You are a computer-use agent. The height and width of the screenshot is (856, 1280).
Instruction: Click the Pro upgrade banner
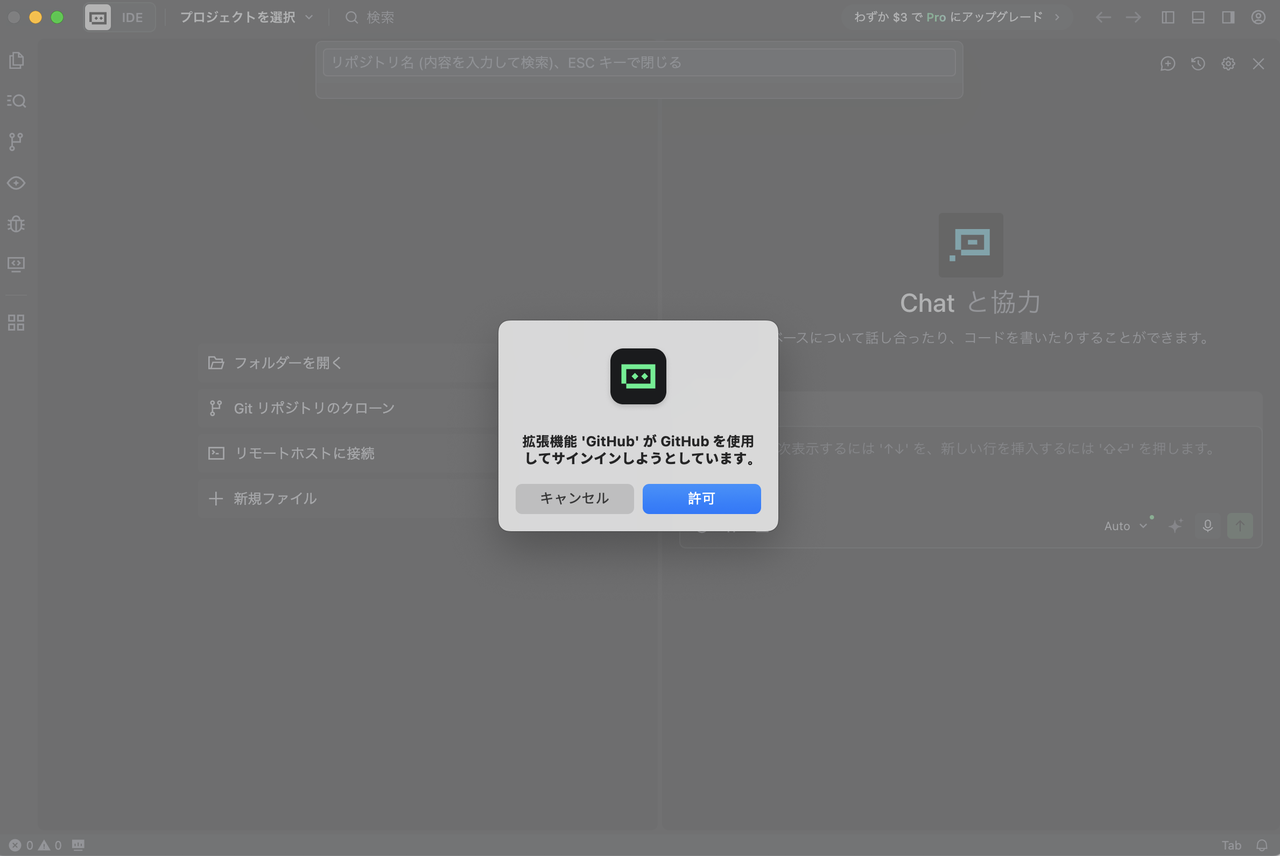click(x=957, y=17)
